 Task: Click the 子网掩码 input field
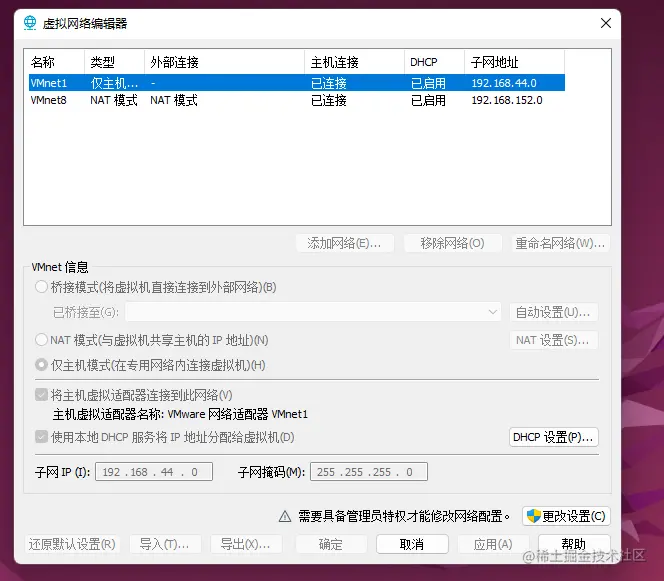[369, 472]
